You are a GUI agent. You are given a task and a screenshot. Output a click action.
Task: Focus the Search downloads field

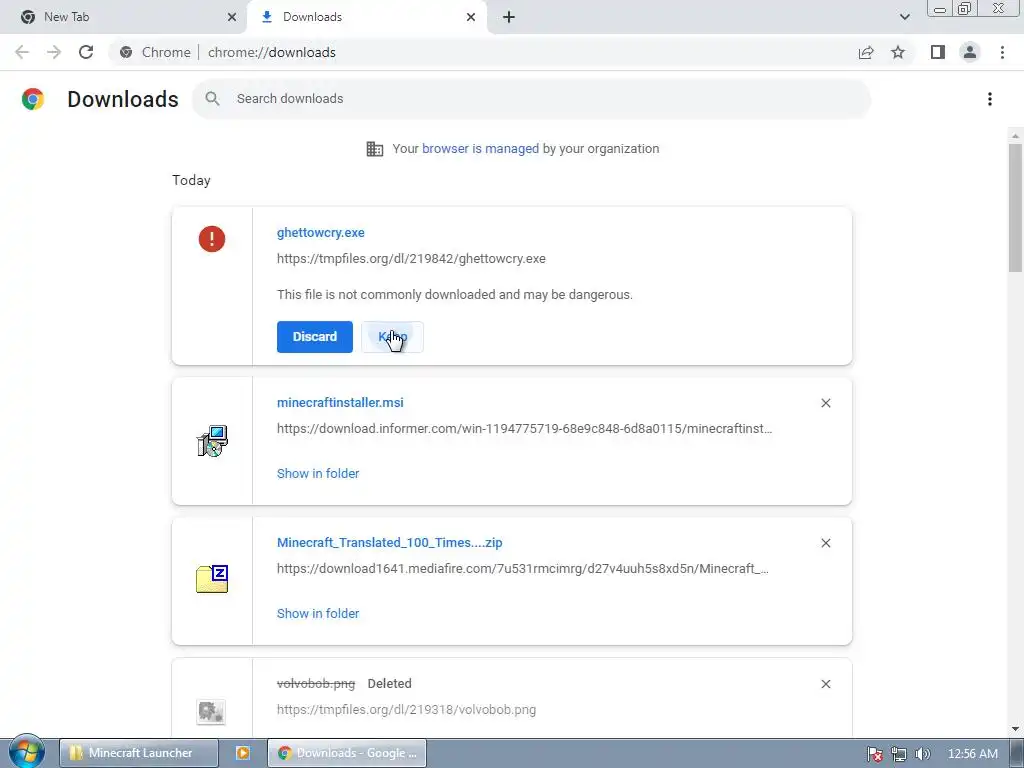pos(532,99)
